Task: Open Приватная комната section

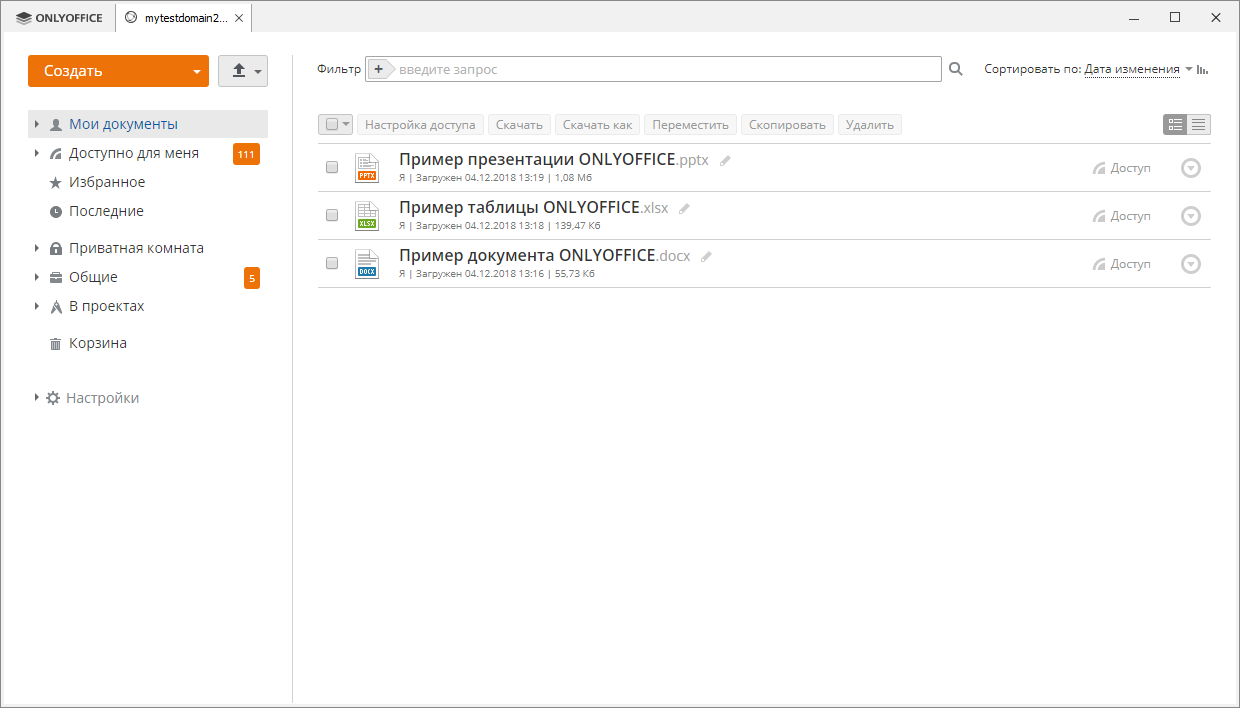Action: pos(136,248)
